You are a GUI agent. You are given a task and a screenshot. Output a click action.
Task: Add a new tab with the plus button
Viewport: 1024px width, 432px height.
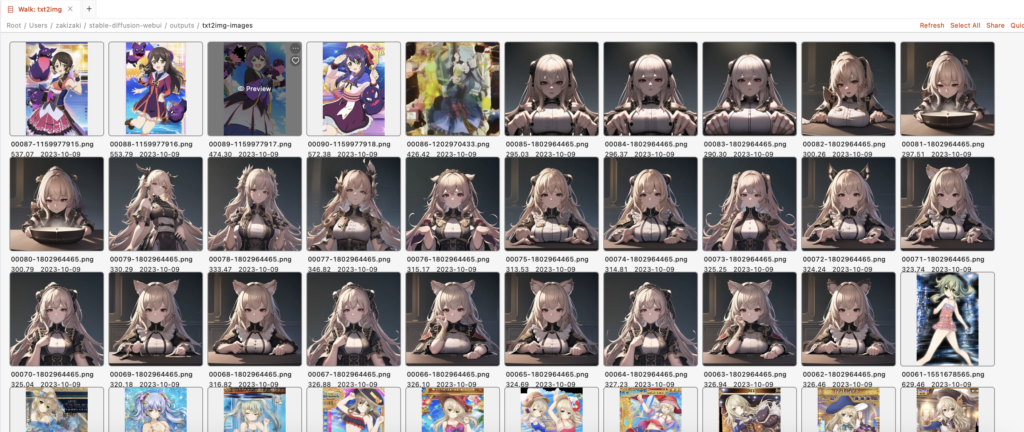pos(89,8)
